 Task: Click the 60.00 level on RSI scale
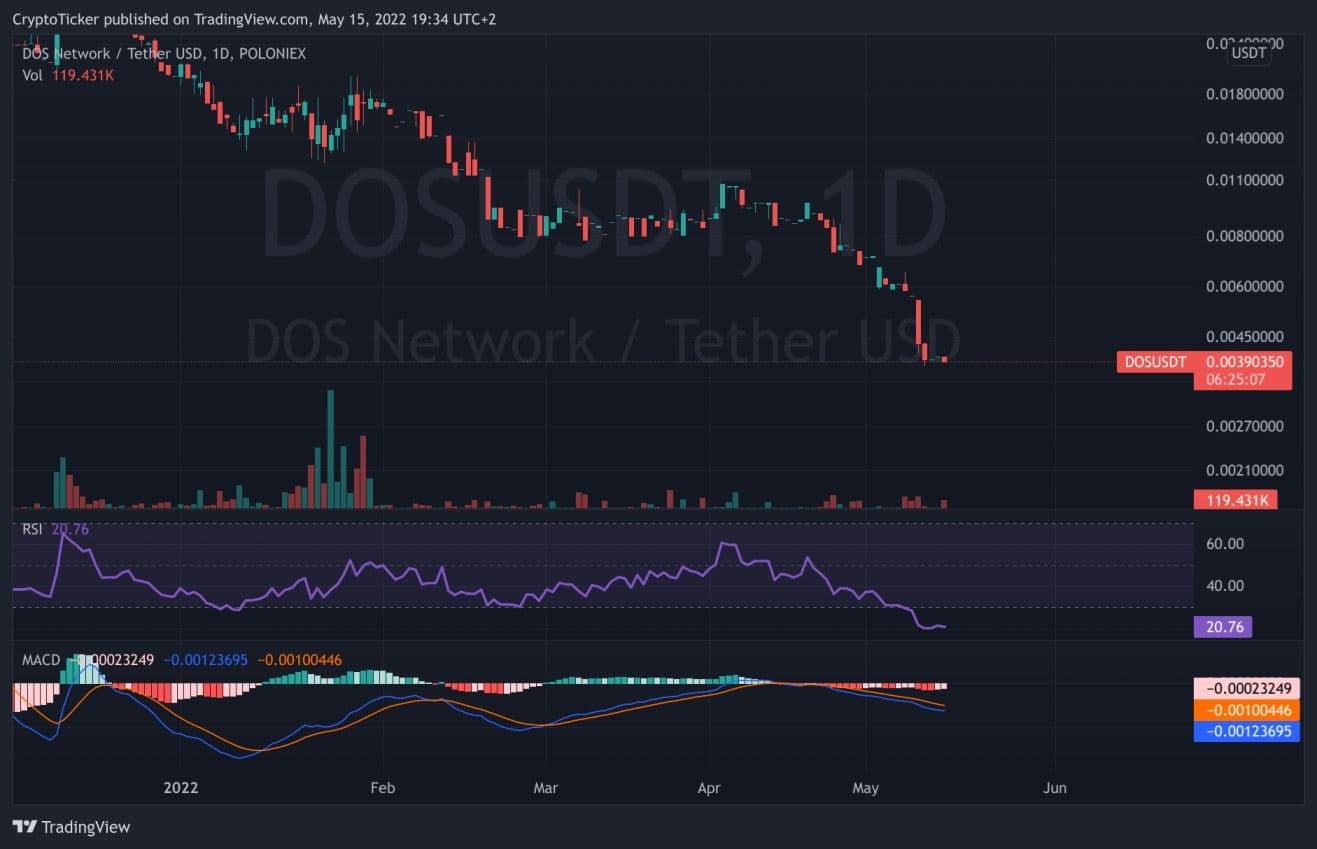(x=1226, y=544)
